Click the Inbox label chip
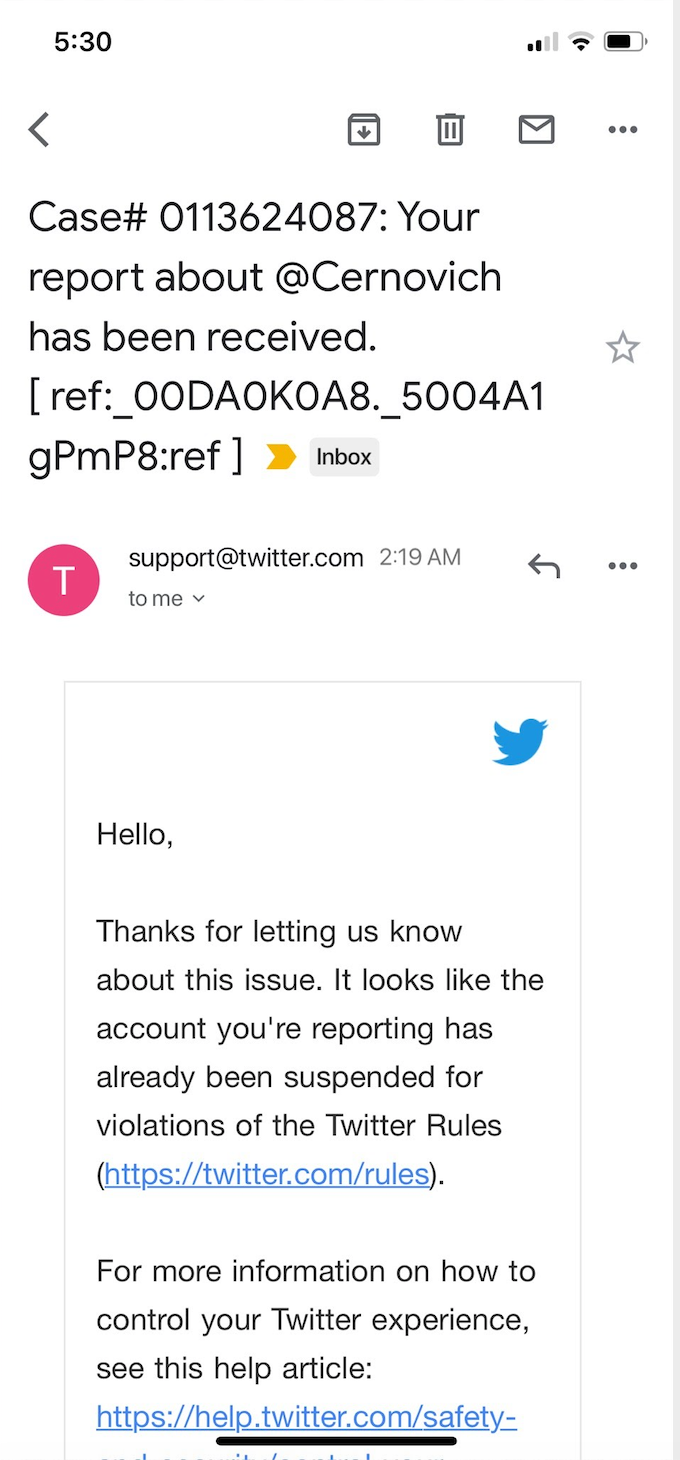The height and width of the screenshot is (1460, 680). [x=344, y=457]
